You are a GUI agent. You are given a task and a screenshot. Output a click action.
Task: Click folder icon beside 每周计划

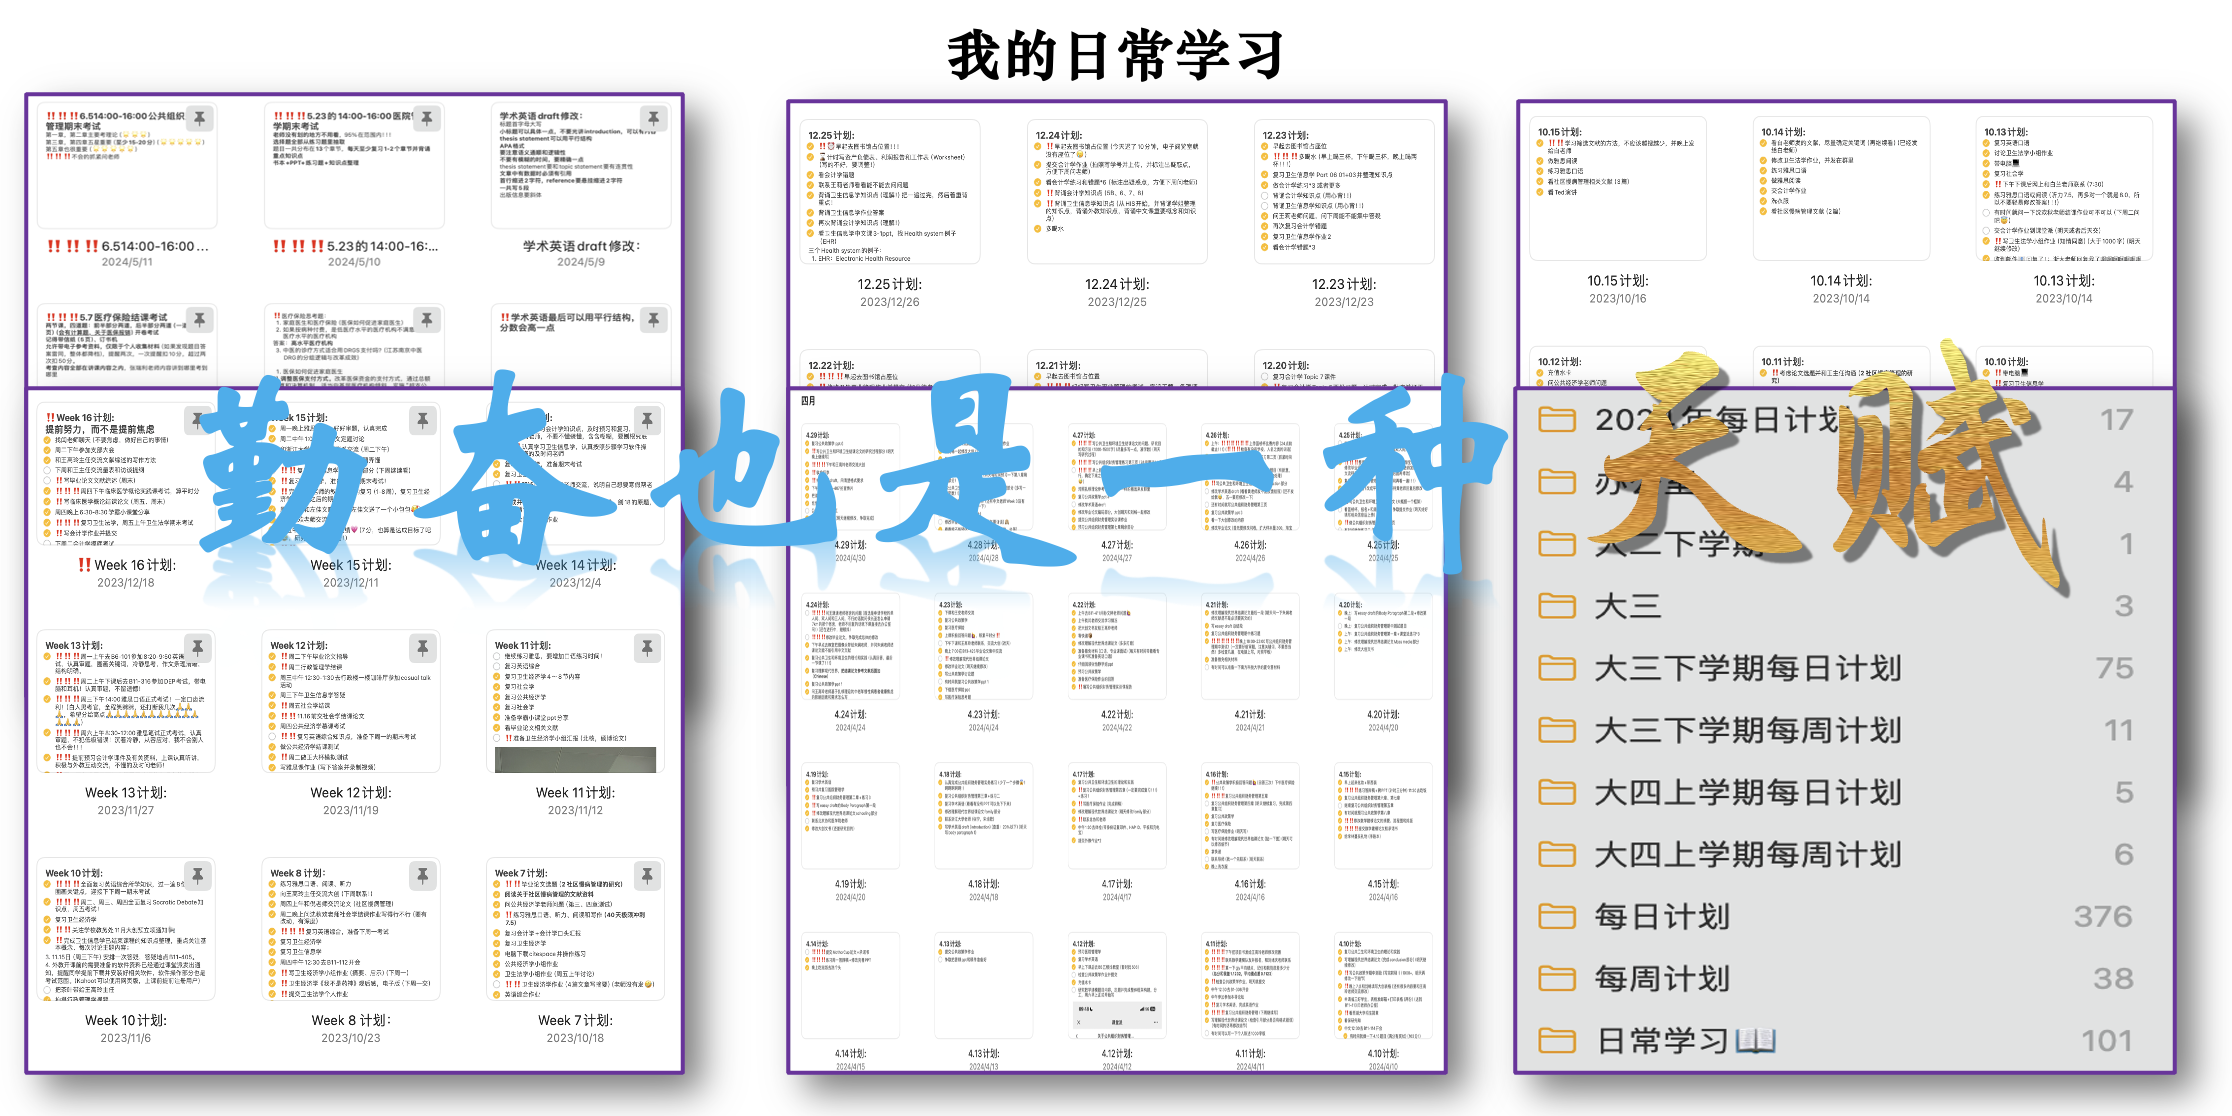1557,978
